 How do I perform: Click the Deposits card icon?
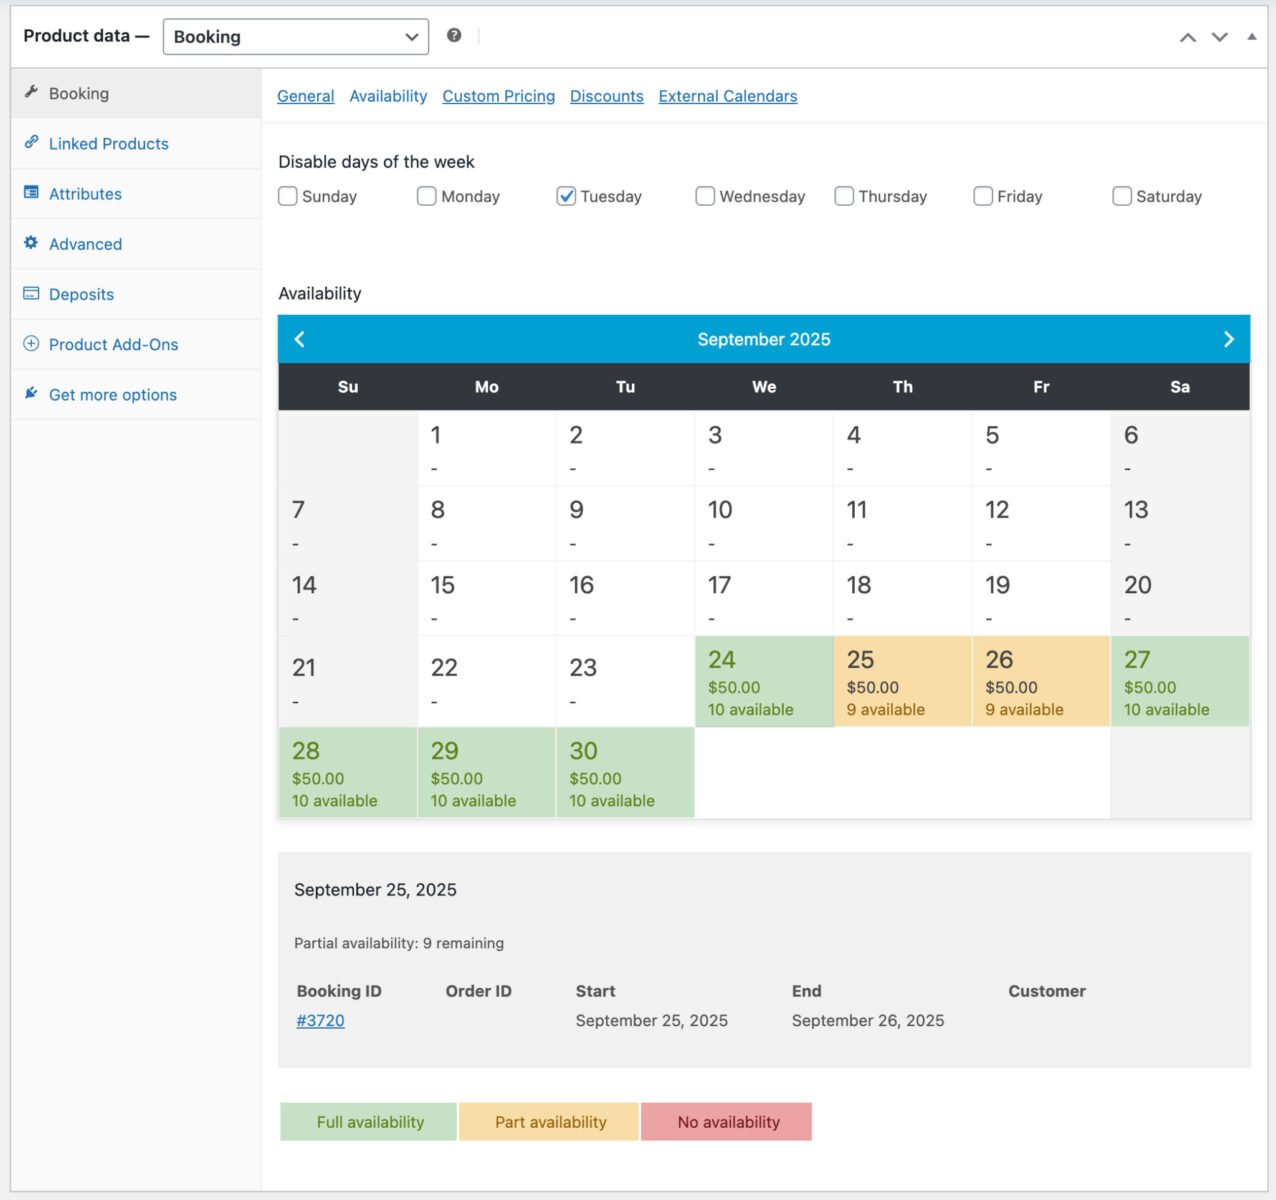click(31, 293)
